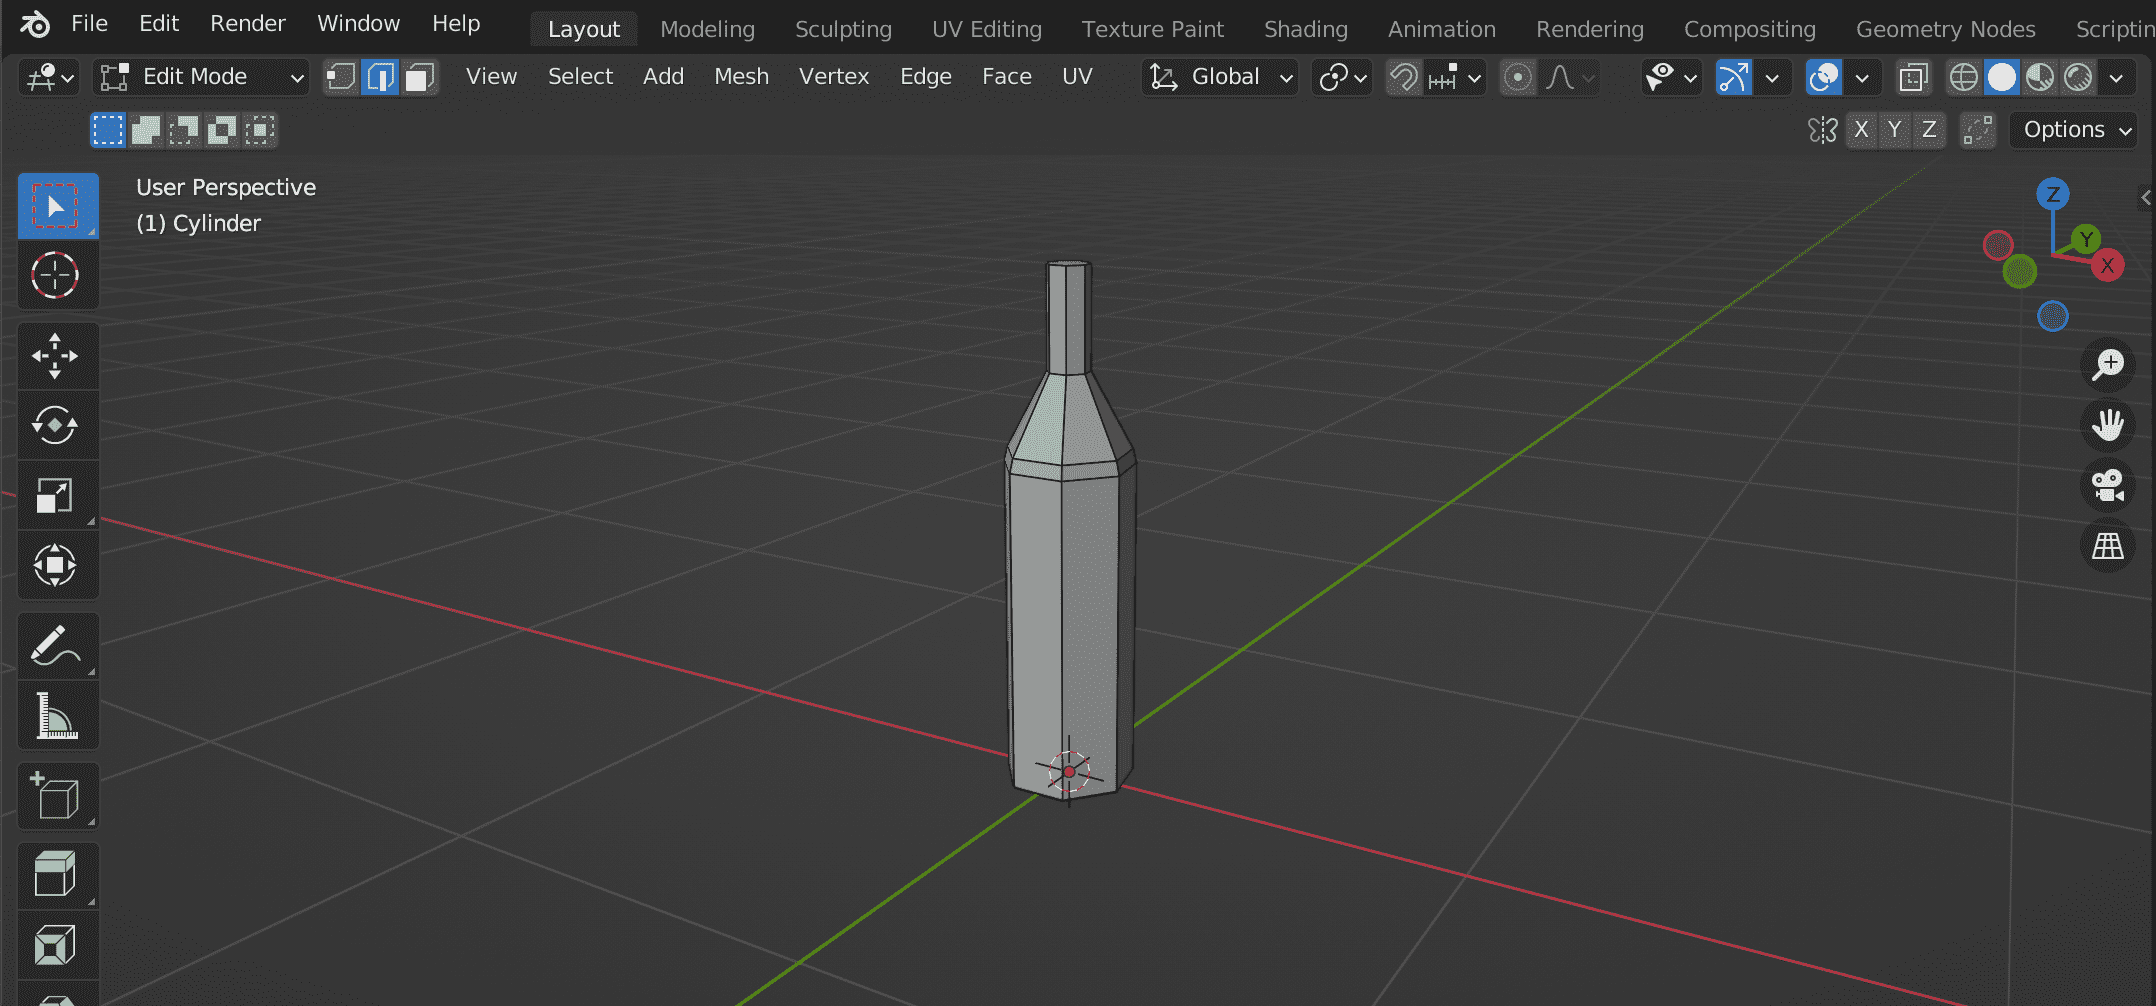Image resolution: width=2156 pixels, height=1006 pixels.
Task: Toggle show overlays button
Action: tap(1824, 77)
